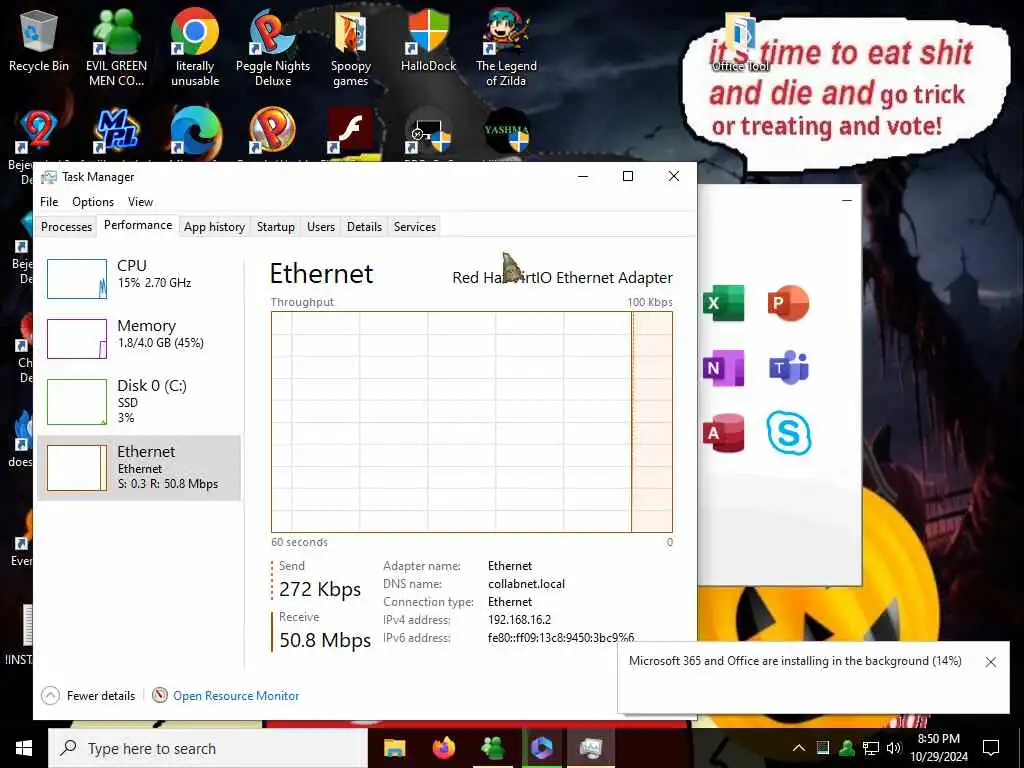The width and height of the screenshot is (1024, 768).
Task: Open EVIL GREEN MEN CO desktop shortcut
Action: coord(116,47)
